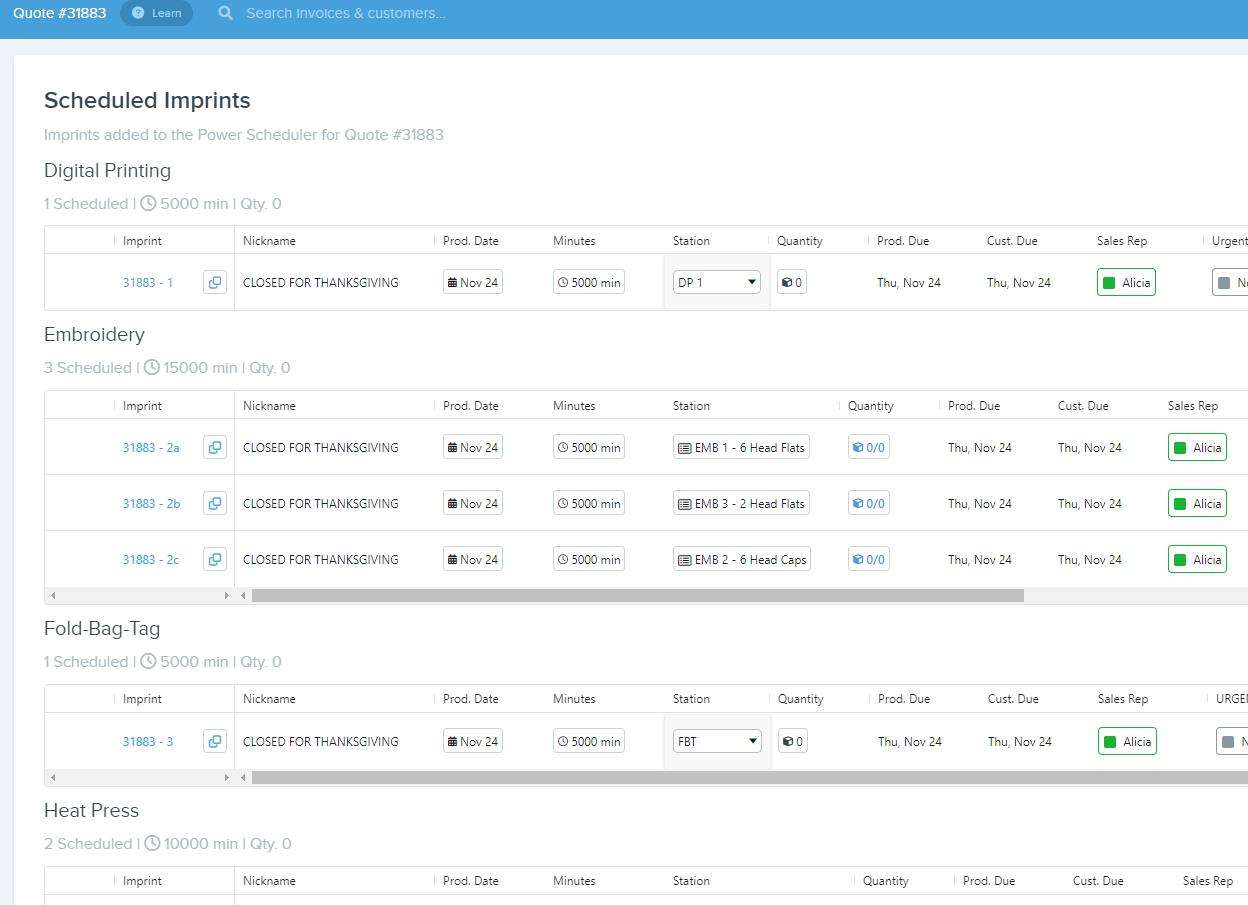Click the Nov 24 date for imprint 31883 - 2b
1248x905 pixels.
473,503
